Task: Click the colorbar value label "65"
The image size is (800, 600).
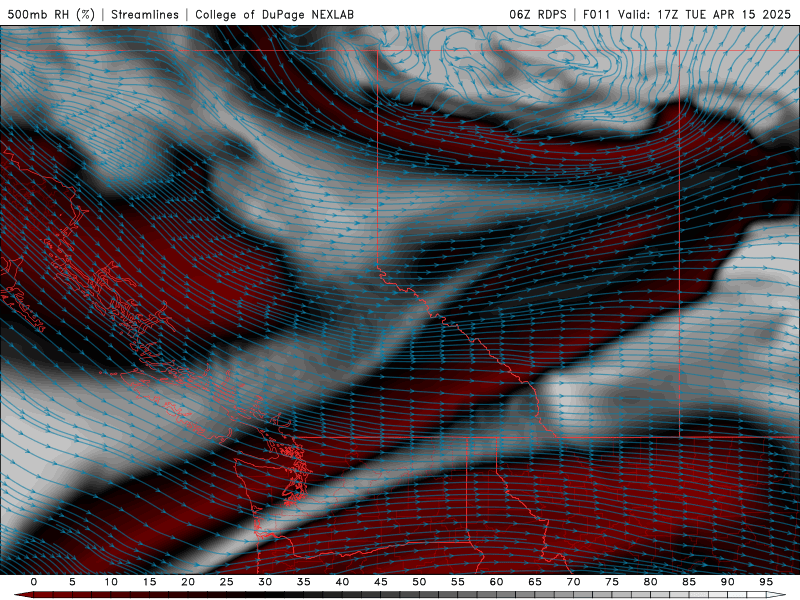Action: (535, 582)
